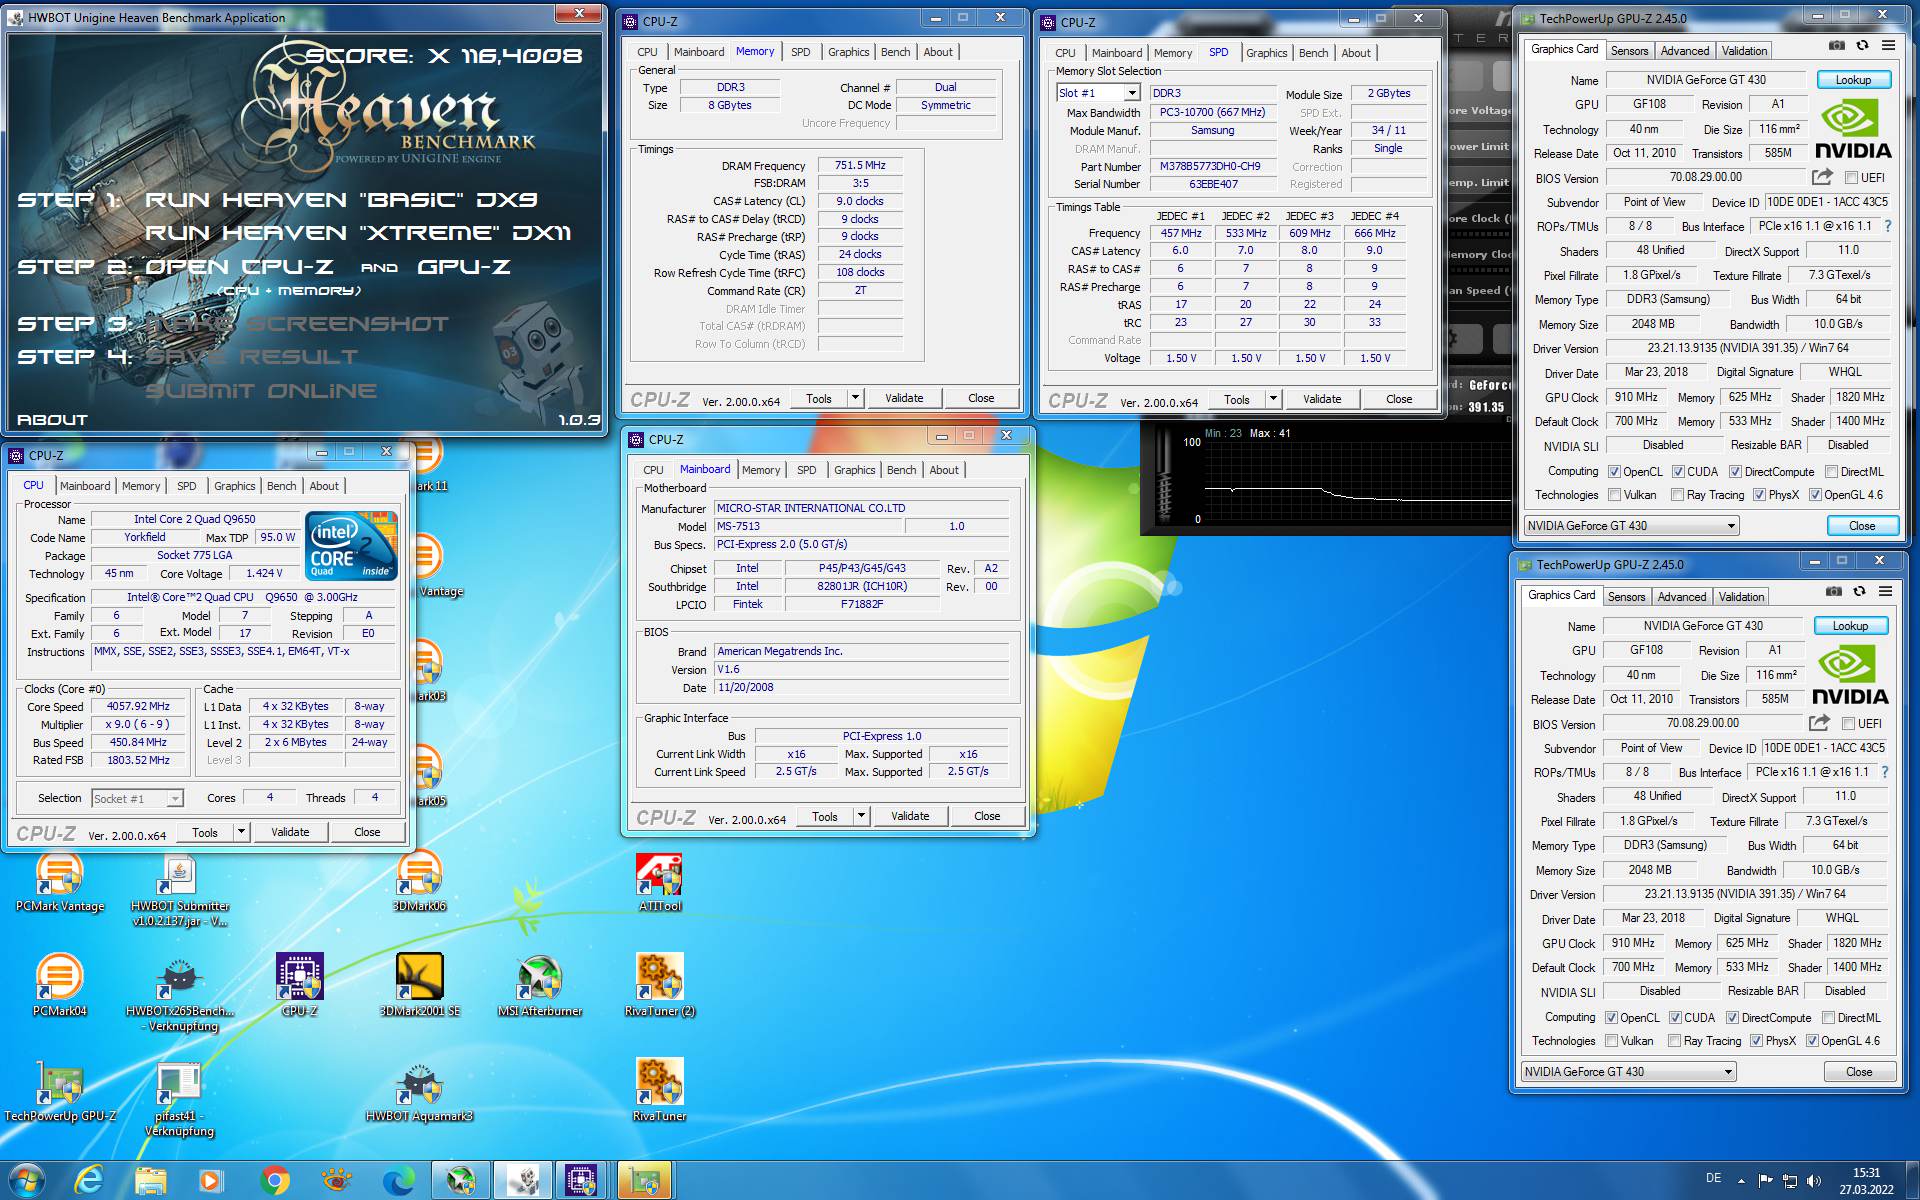Select the pifast41 shortcut on desktop
The width and height of the screenshot is (1920, 1200).
tap(180, 1099)
